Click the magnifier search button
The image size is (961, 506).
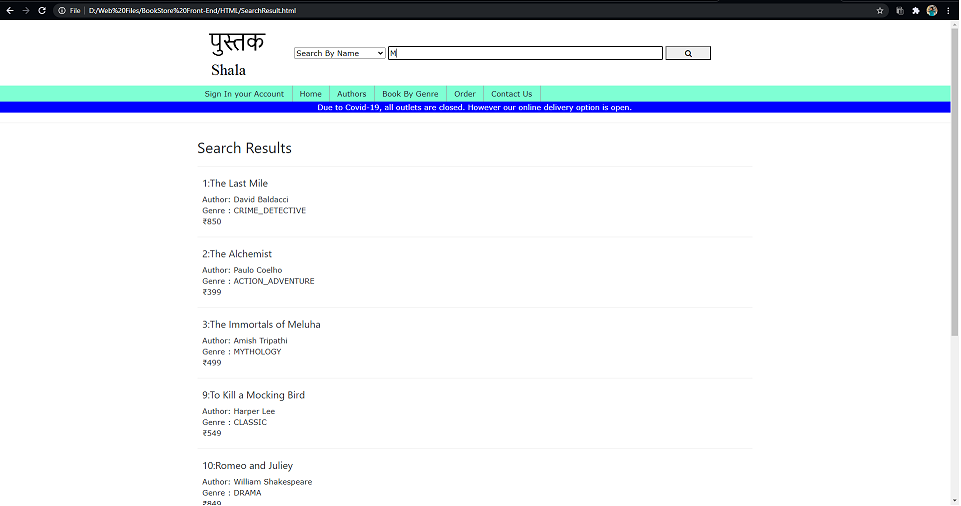click(688, 53)
